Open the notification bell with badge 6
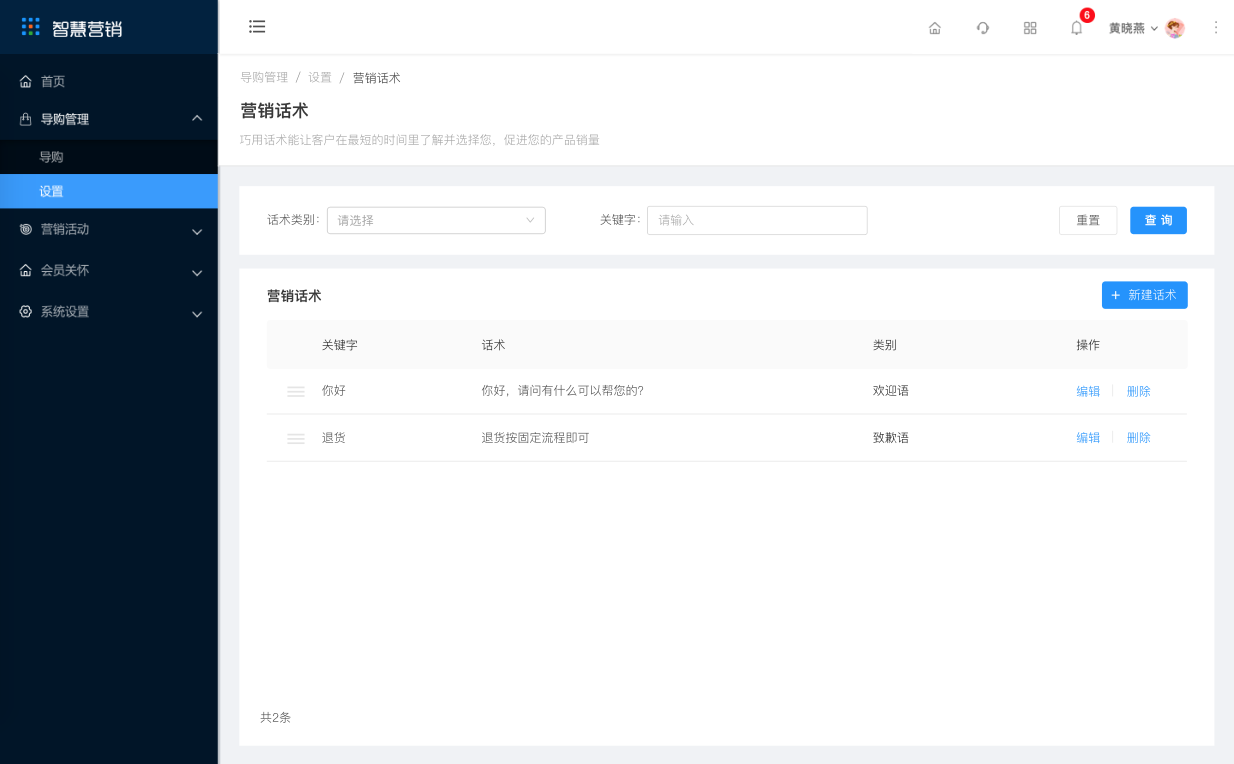The width and height of the screenshot is (1234, 764). click(1078, 26)
